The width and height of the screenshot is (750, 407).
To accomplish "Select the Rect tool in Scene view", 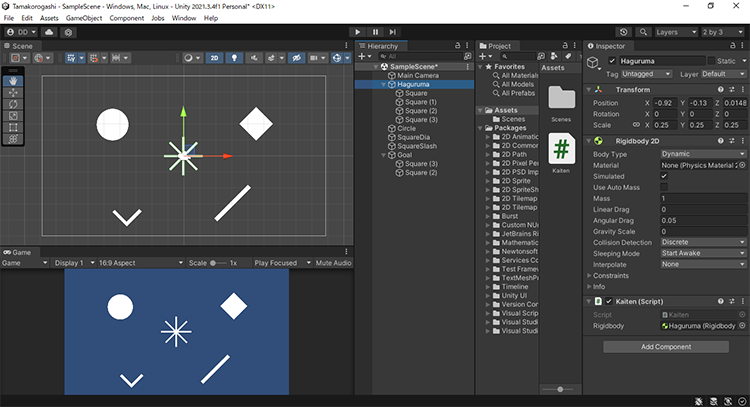I will [12, 127].
